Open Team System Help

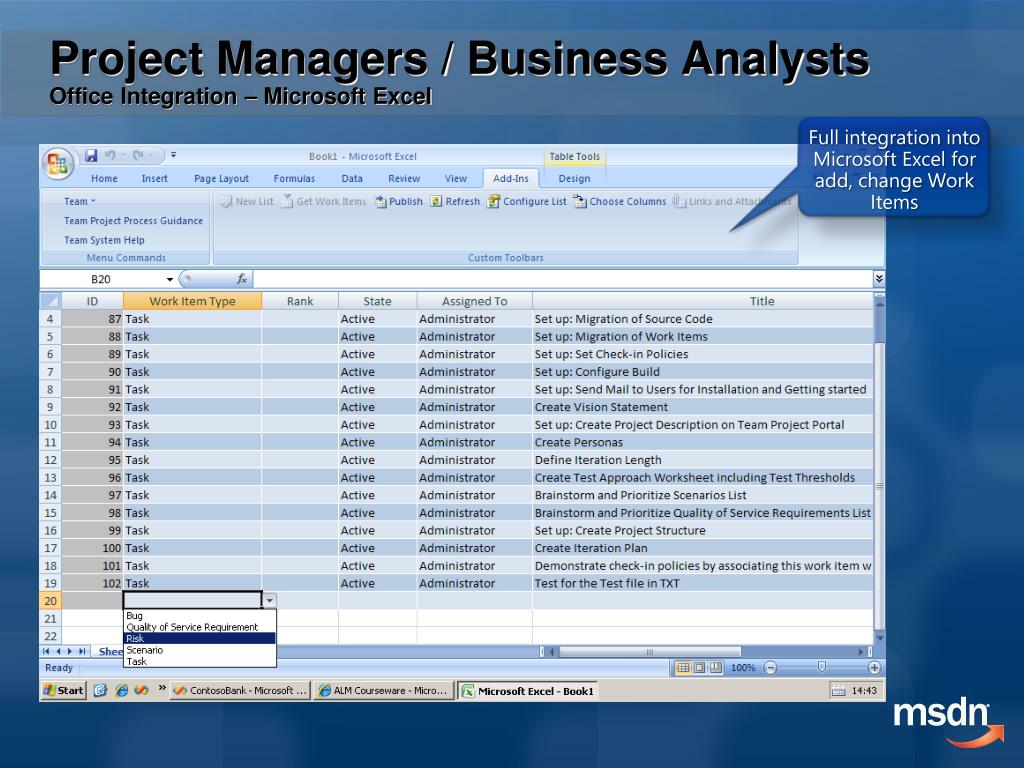(104, 240)
